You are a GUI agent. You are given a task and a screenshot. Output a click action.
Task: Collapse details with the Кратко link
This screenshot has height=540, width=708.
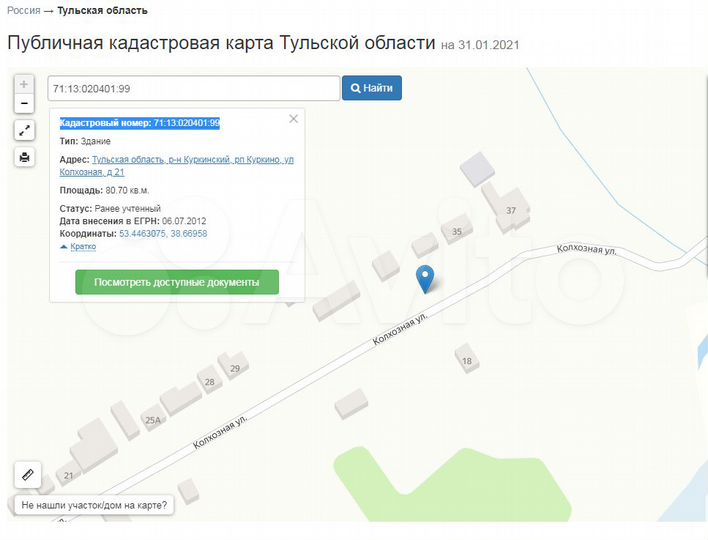[x=83, y=247]
